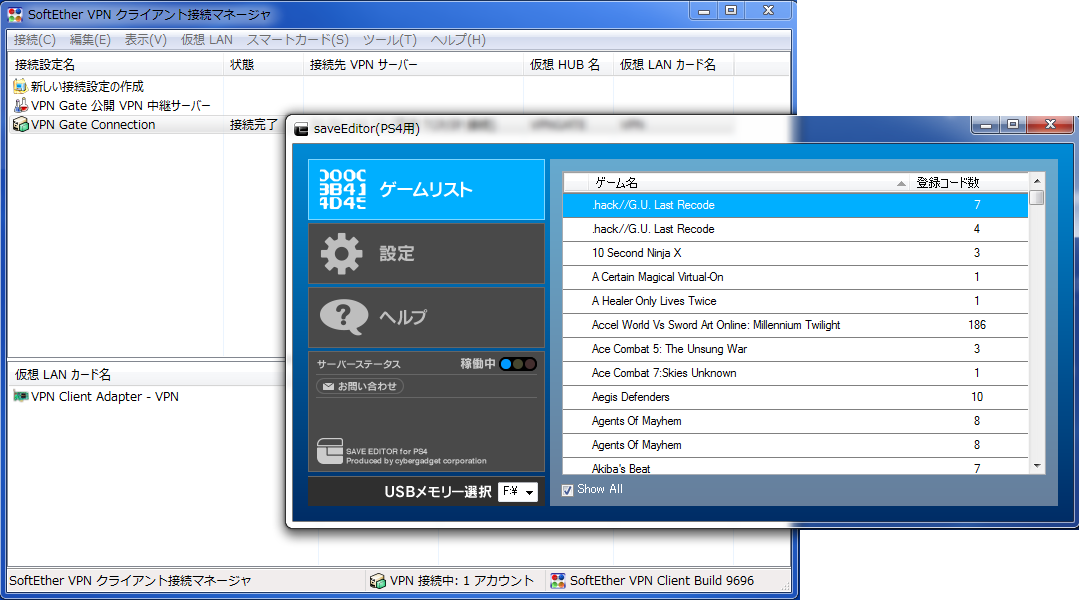Sort by 登録コード数 column header
This screenshot has height=600, width=1079.
[x=947, y=183]
